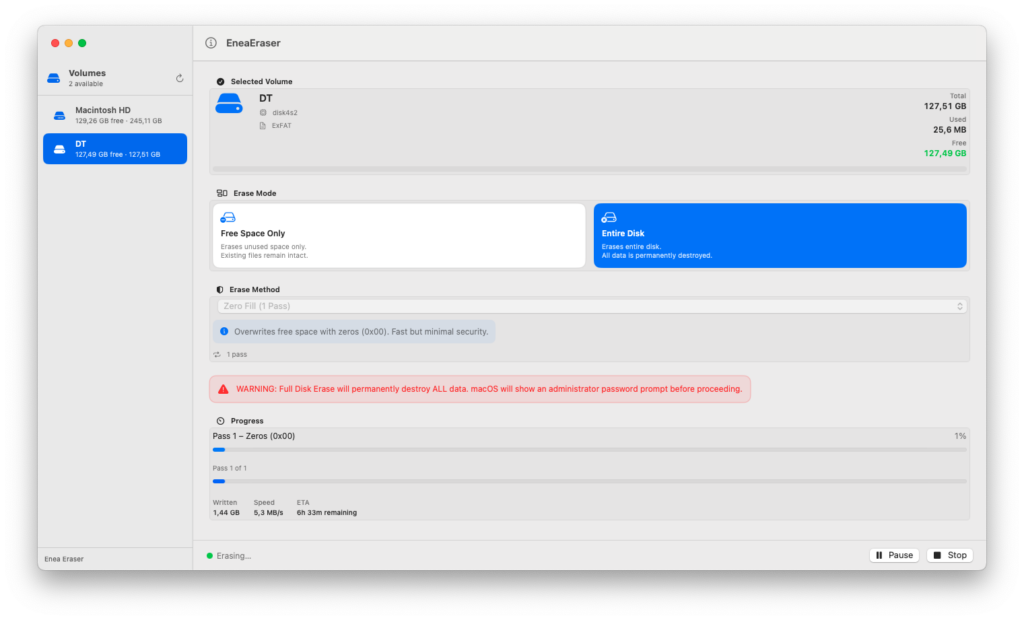
Task: Select Macintosh HD volume in sidebar
Action: click(115, 116)
